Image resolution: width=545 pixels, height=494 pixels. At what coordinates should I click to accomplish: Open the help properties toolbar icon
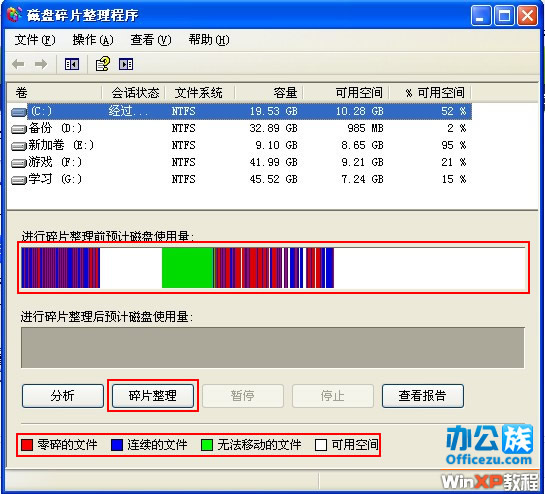(103, 64)
